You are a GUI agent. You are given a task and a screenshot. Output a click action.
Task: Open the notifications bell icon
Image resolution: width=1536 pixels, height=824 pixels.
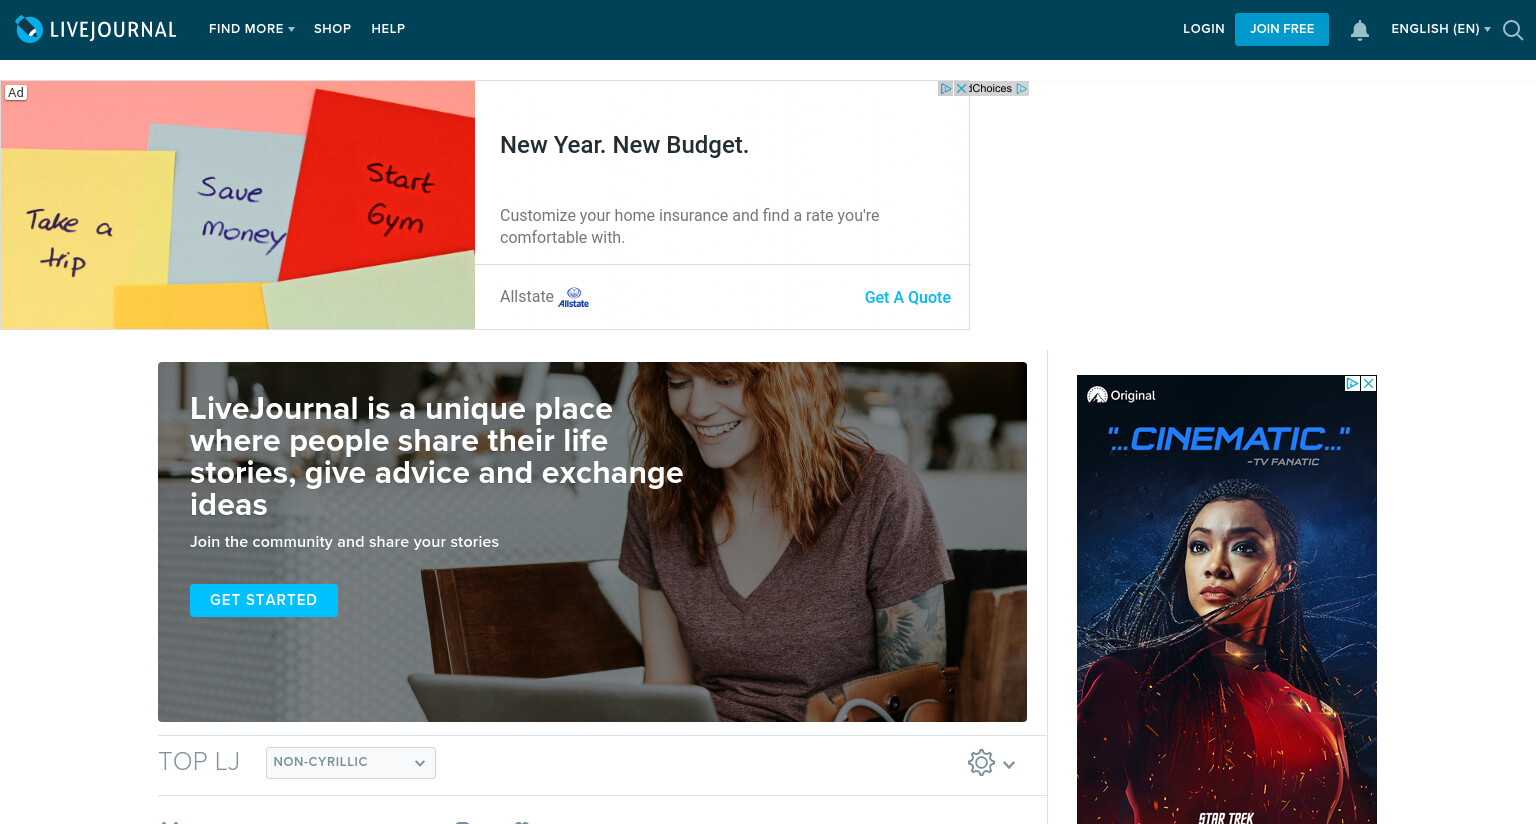(1360, 30)
